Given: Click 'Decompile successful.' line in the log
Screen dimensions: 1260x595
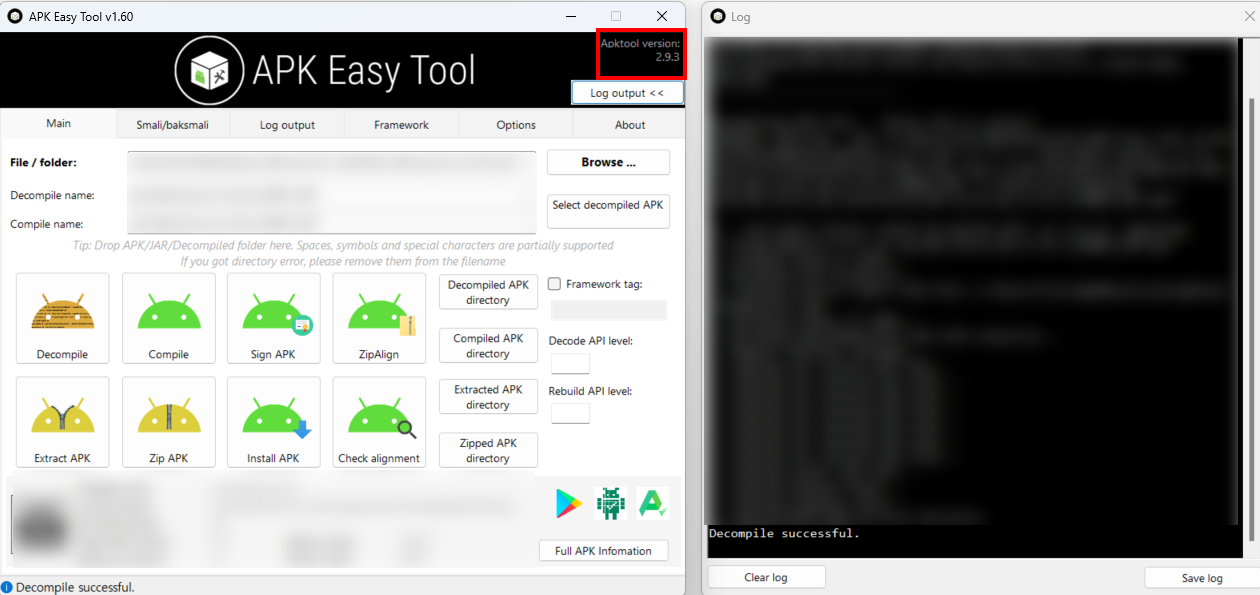Looking at the screenshot, I should coord(784,533).
